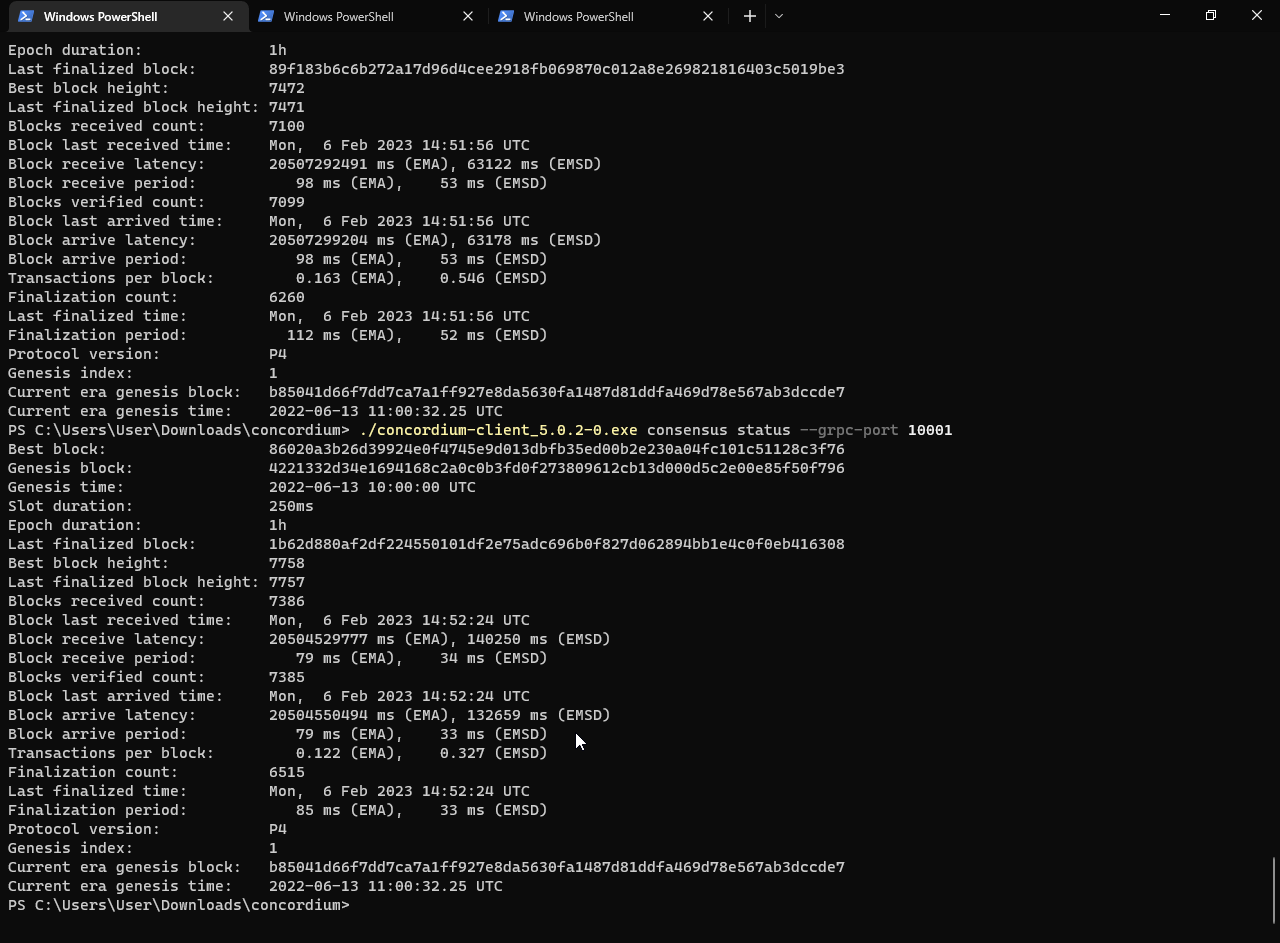Open a new tab with the plus icon
This screenshot has height=943, width=1280.
tap(749, 16)
